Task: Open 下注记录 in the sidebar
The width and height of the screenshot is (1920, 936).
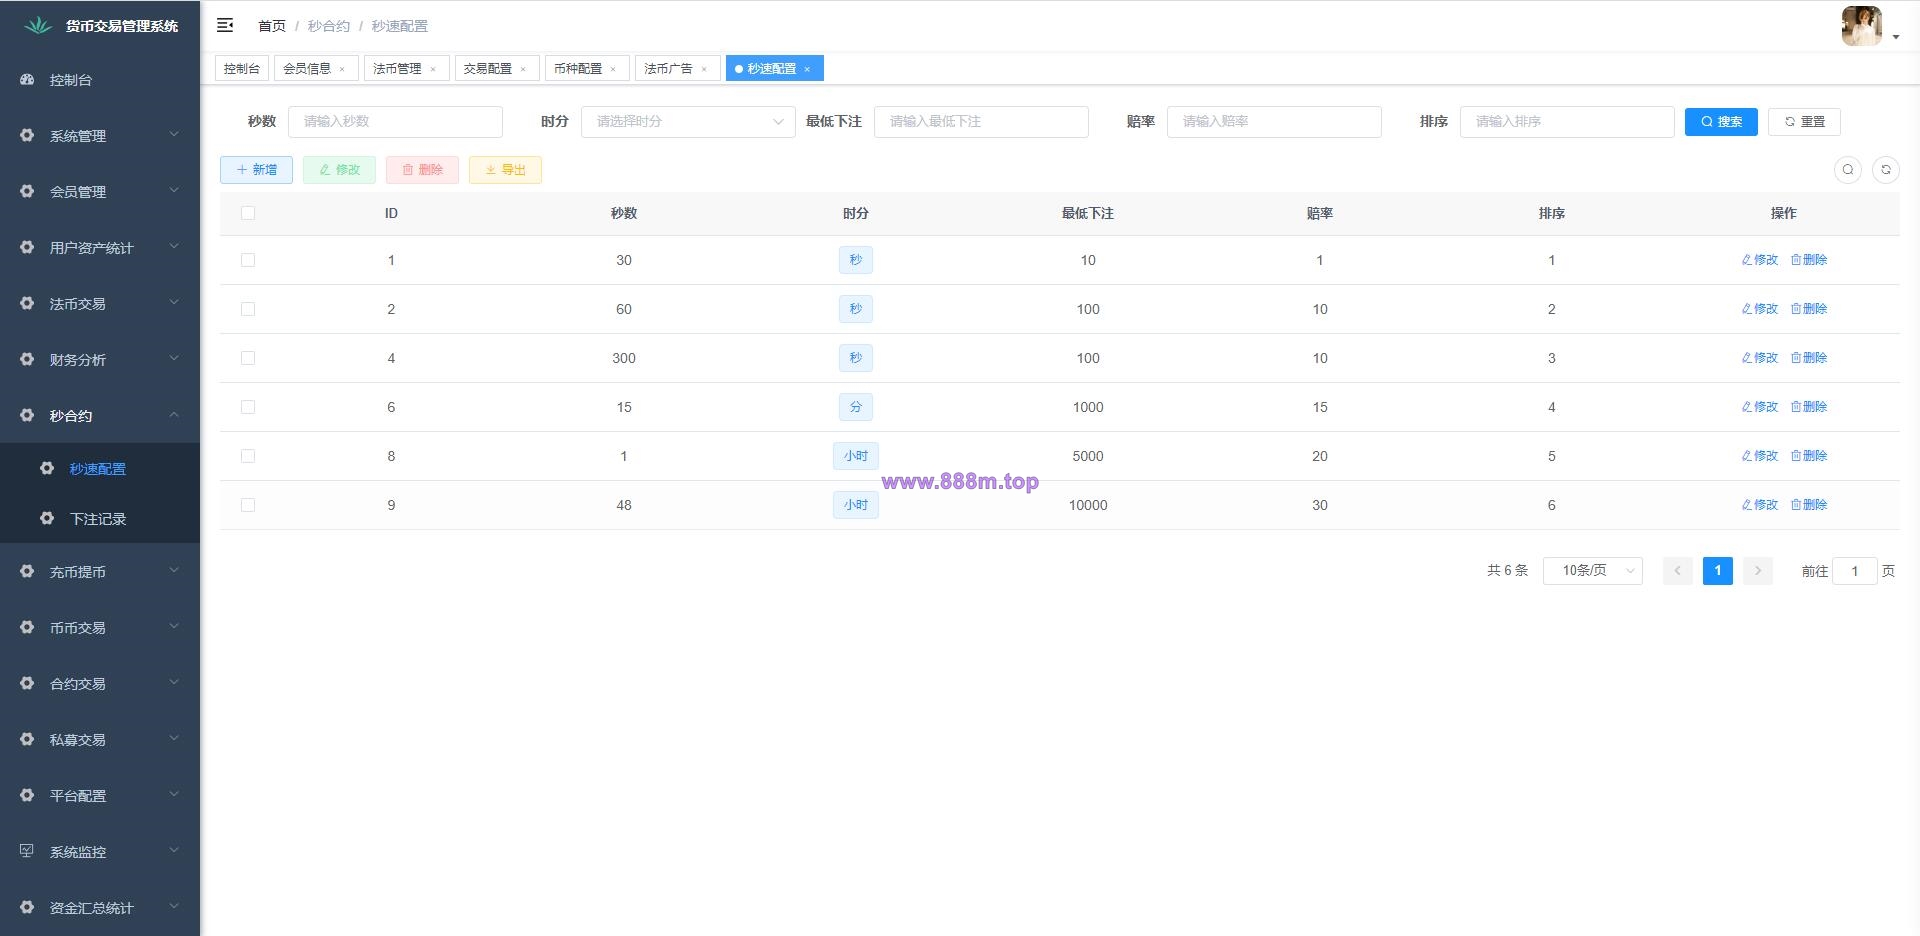Action: tap(98, 519)
